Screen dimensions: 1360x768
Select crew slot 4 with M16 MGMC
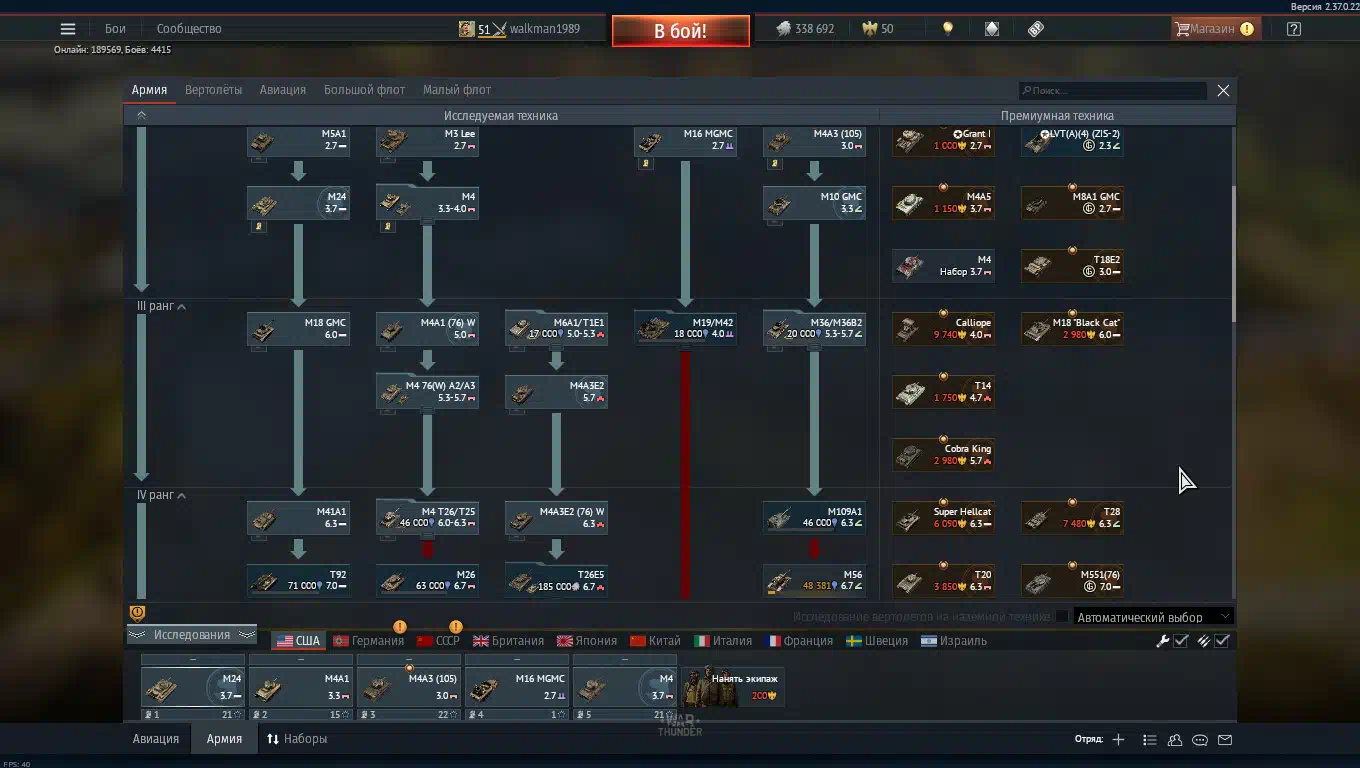[517, 689]
